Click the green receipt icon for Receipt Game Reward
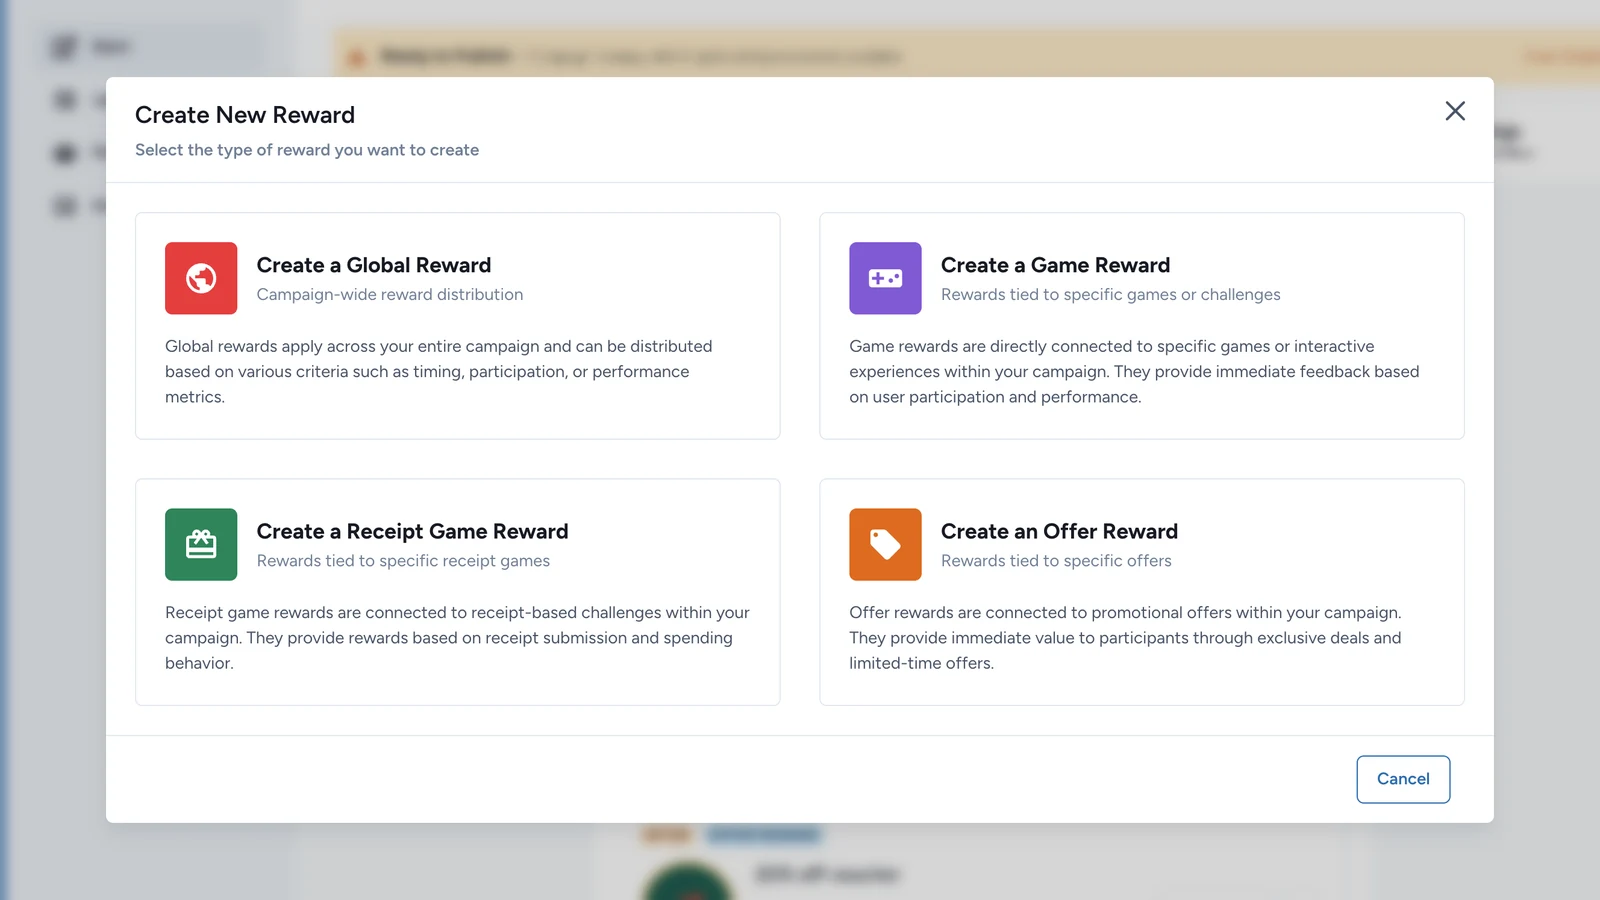1600x900 pixels. 201,544
